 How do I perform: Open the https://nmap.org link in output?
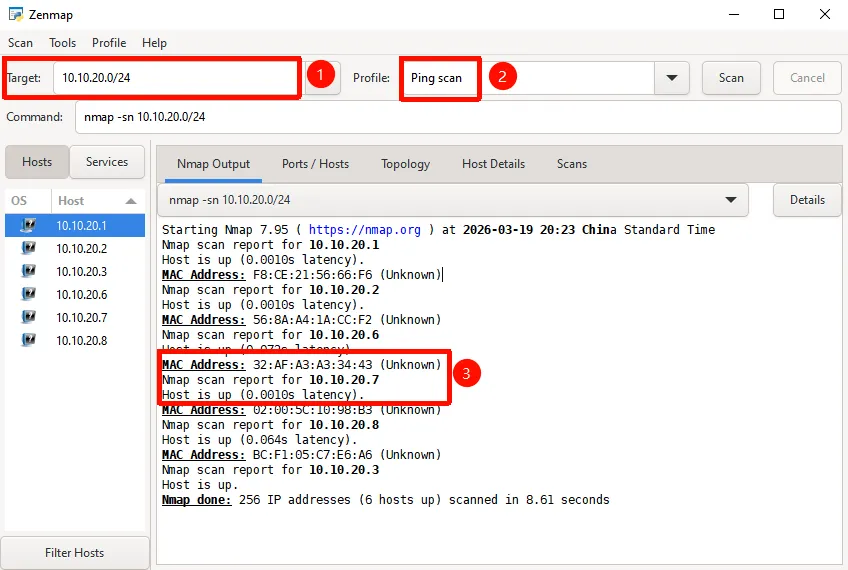365,229
